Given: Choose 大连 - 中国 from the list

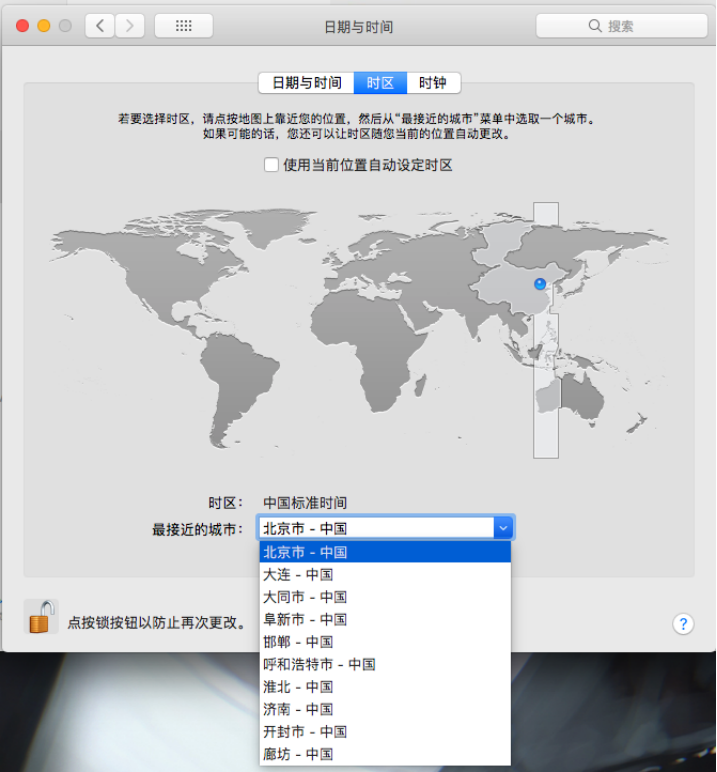Looking at the screenshot, I should pos(385,575).
